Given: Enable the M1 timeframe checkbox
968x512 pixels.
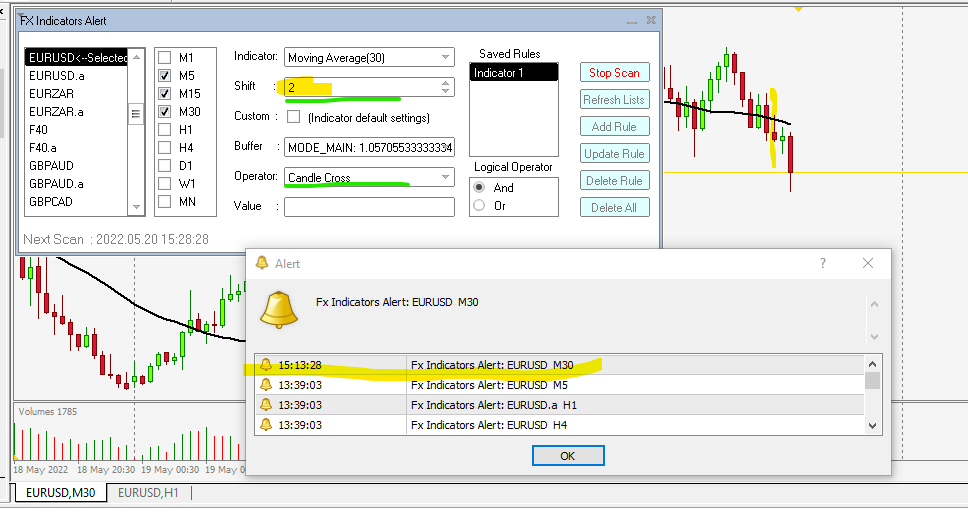Looking at the screenshot, I should (165, 57).
